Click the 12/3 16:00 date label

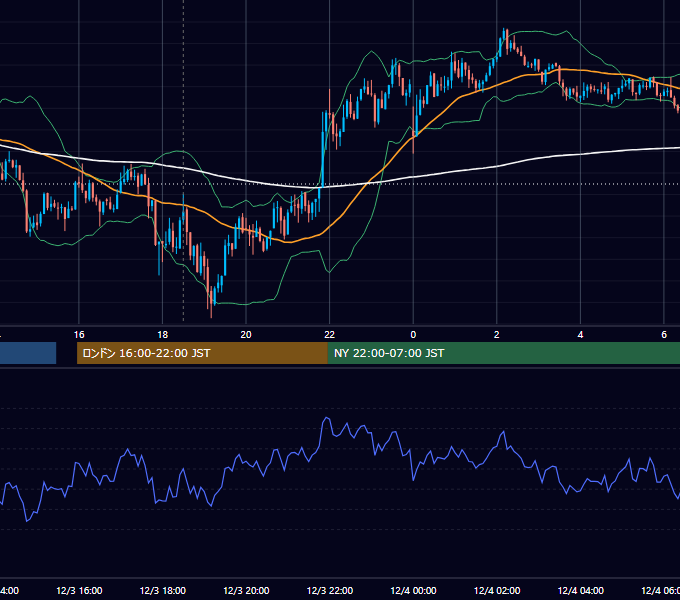point(79,590)
